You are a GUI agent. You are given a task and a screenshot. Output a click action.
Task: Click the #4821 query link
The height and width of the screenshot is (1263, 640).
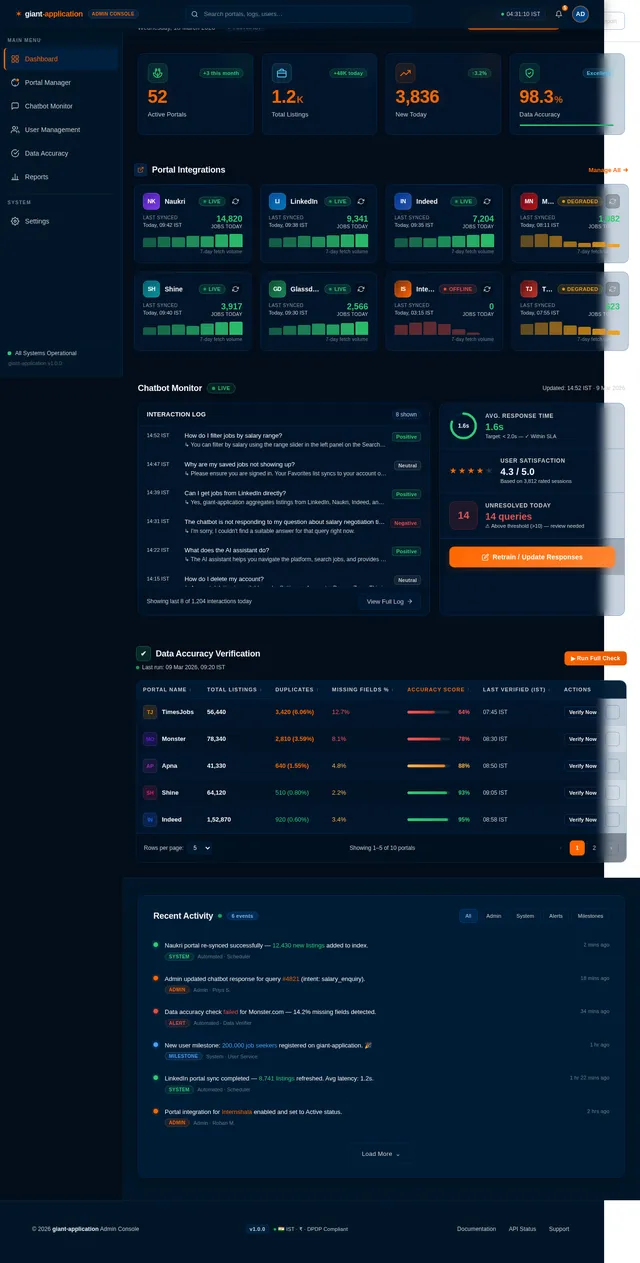point(290,978)
